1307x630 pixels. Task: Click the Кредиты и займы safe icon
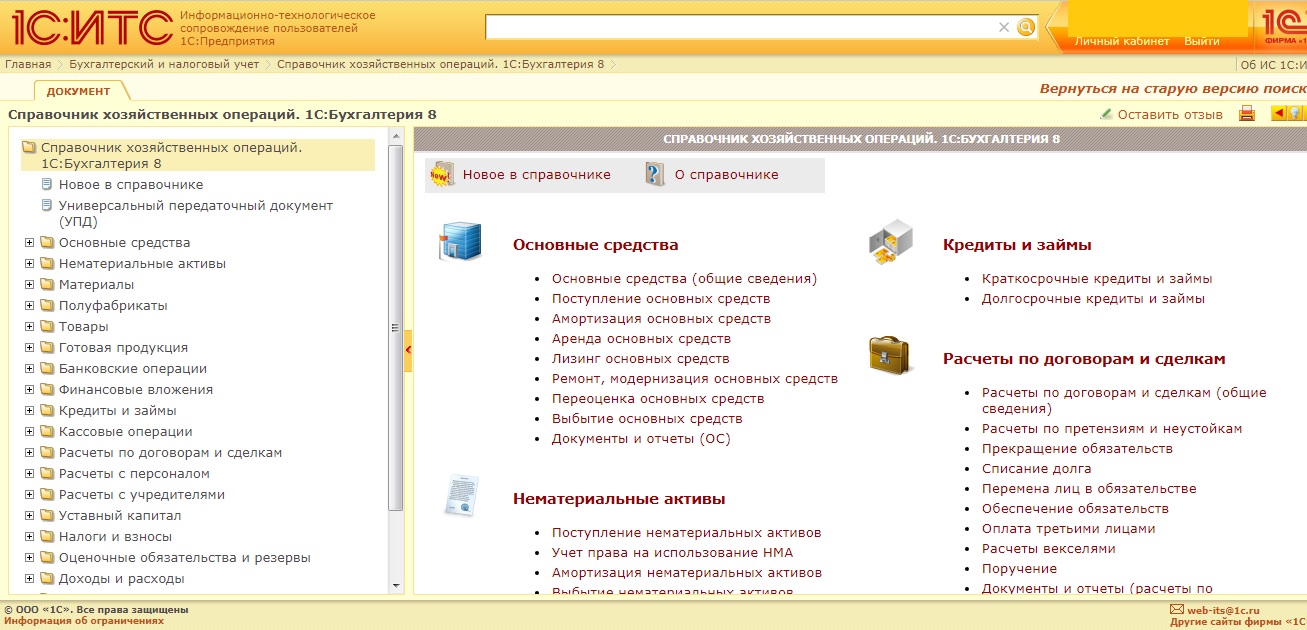pyautogui.click(x=889, y=243)
